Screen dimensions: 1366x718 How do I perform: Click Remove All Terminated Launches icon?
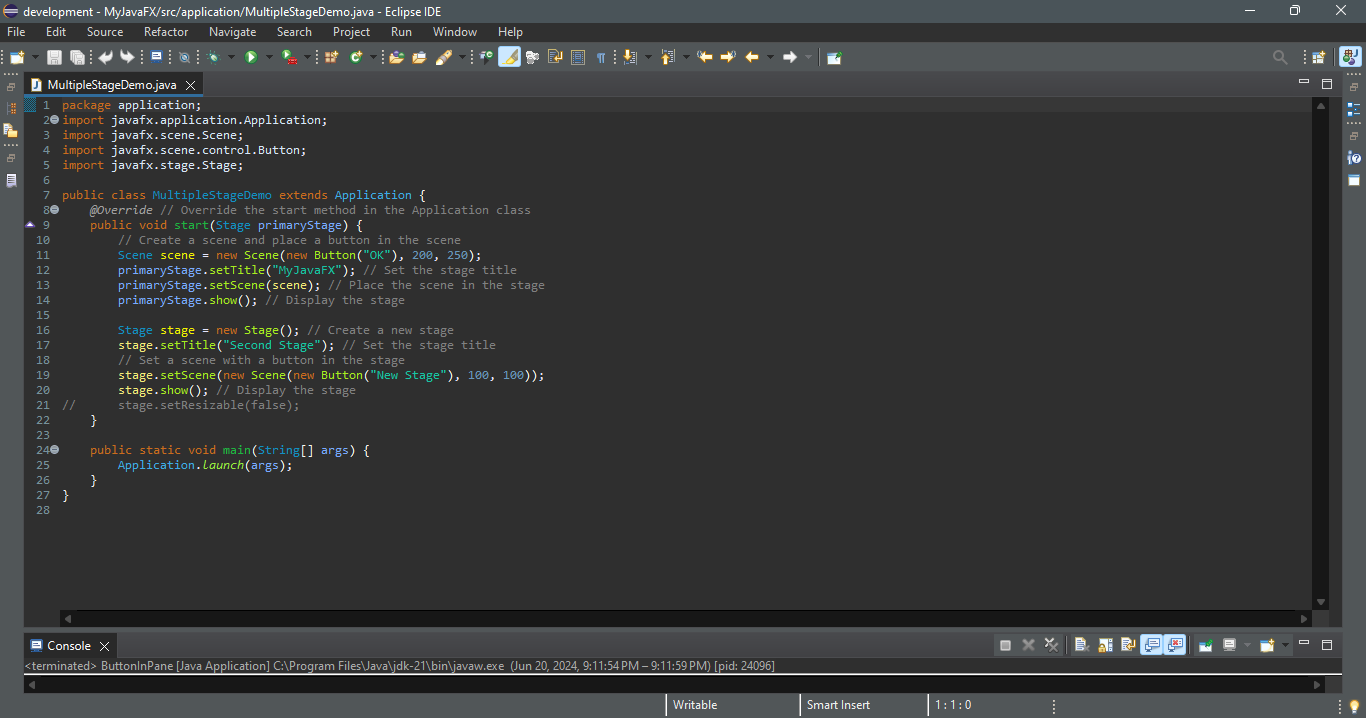1051,645
